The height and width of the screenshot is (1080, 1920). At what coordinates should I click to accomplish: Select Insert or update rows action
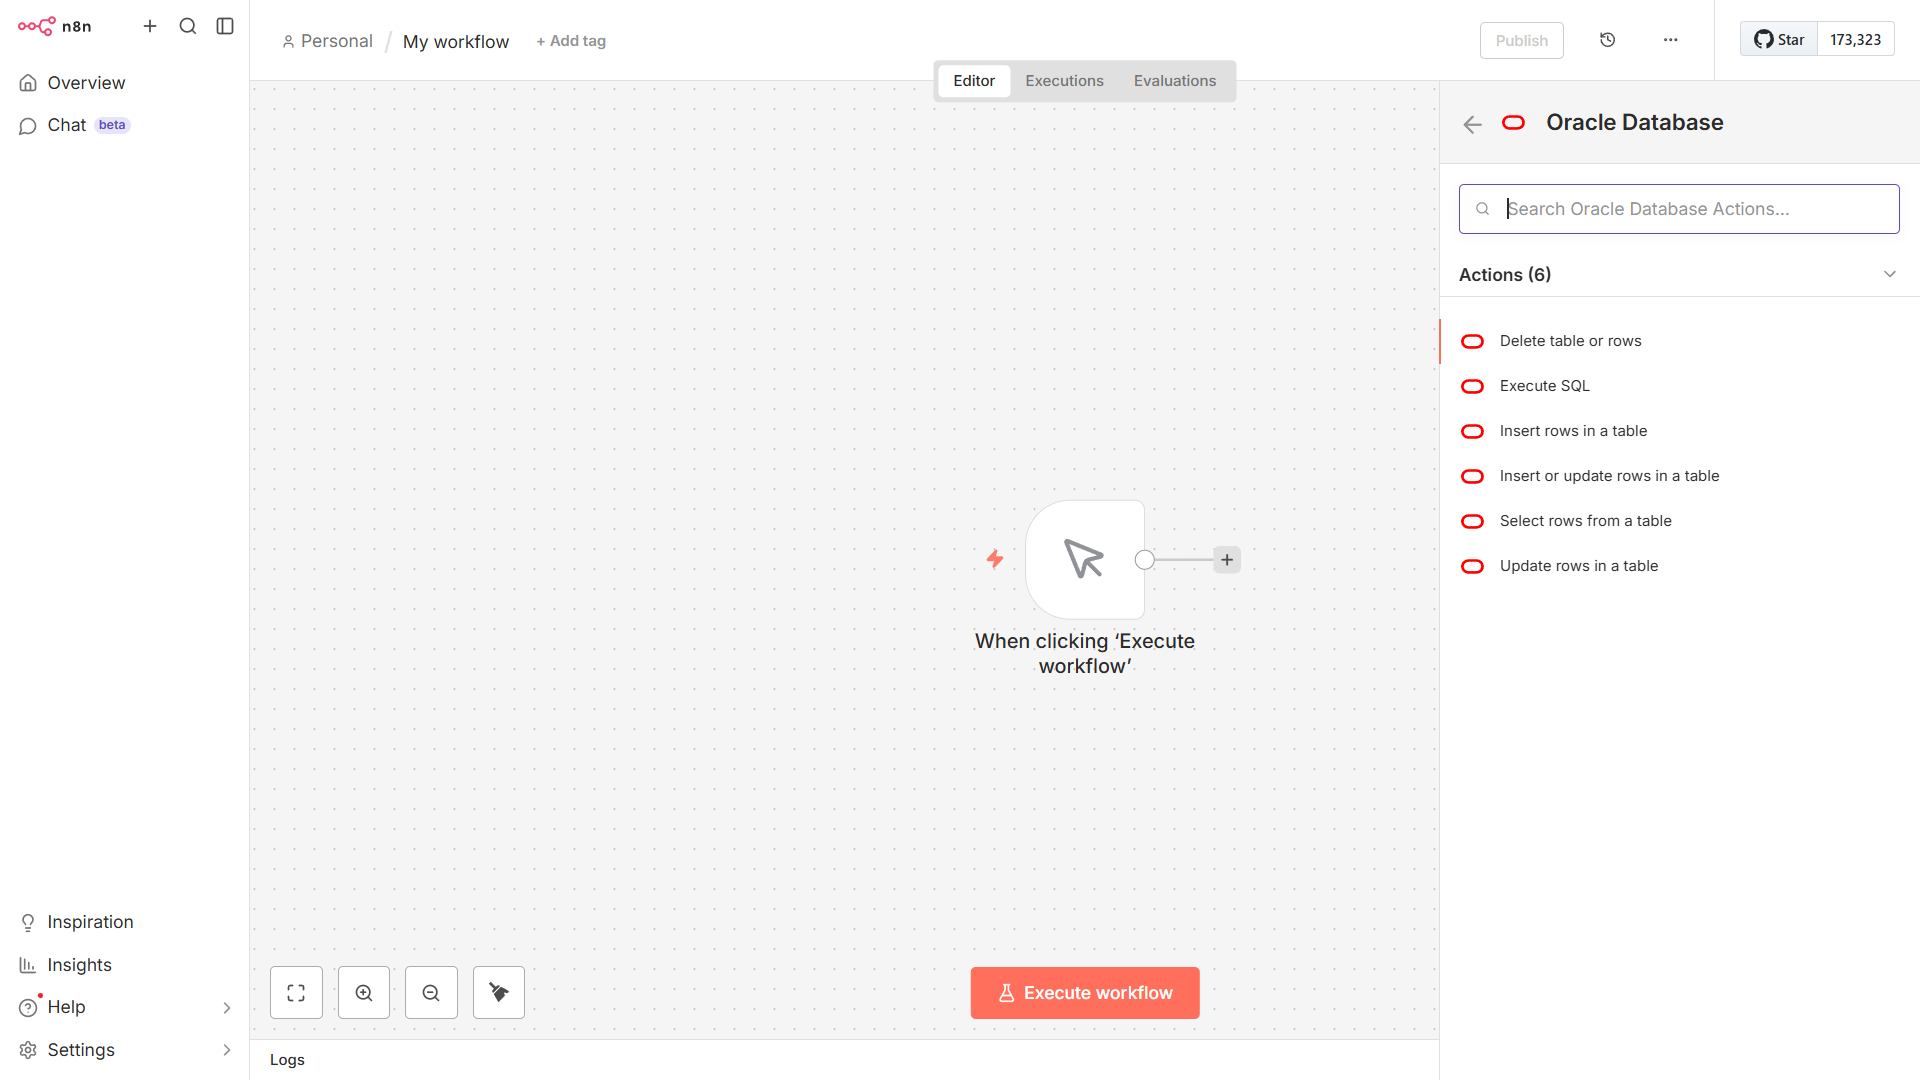[1608, 476]
